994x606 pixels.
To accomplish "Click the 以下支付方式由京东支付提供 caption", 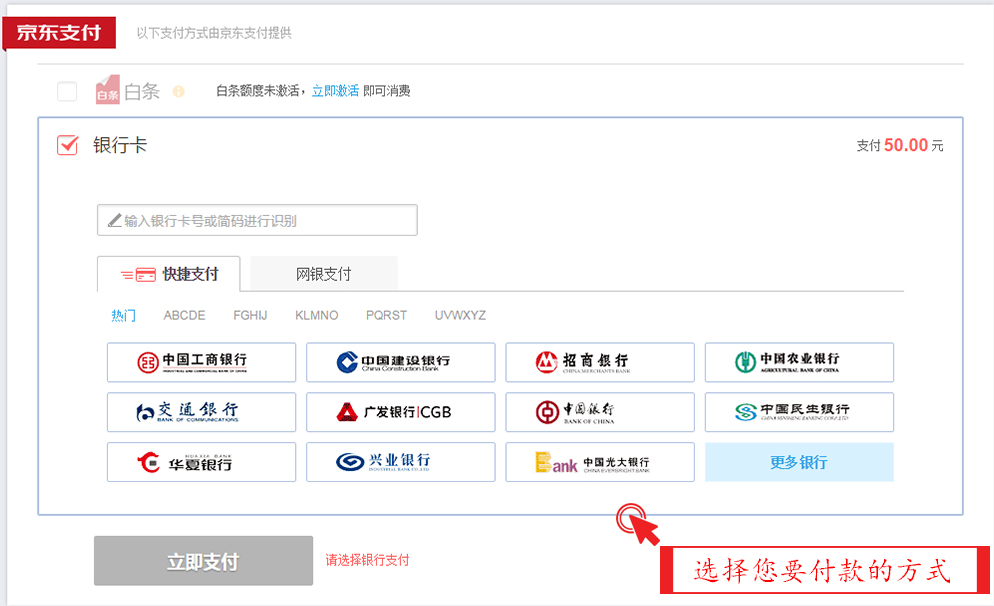I will (214, 33).
